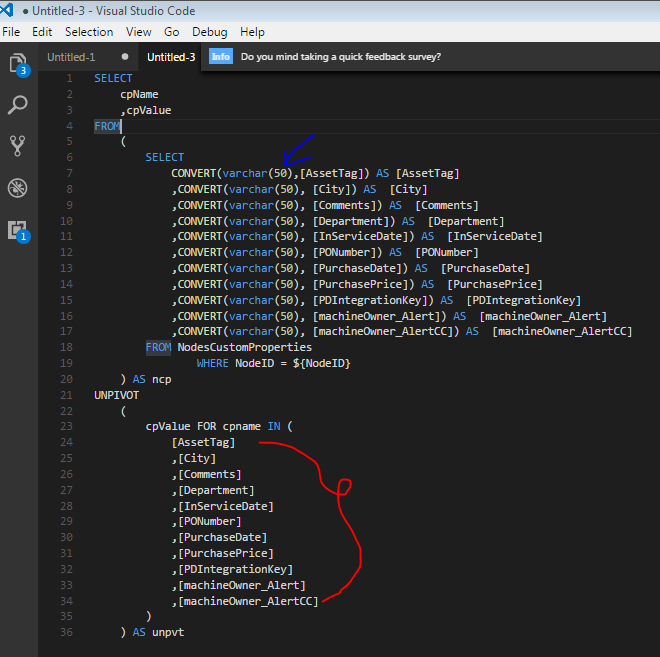
Task: Click [PurchaseDate] alias on line 13
Action: 485,269
